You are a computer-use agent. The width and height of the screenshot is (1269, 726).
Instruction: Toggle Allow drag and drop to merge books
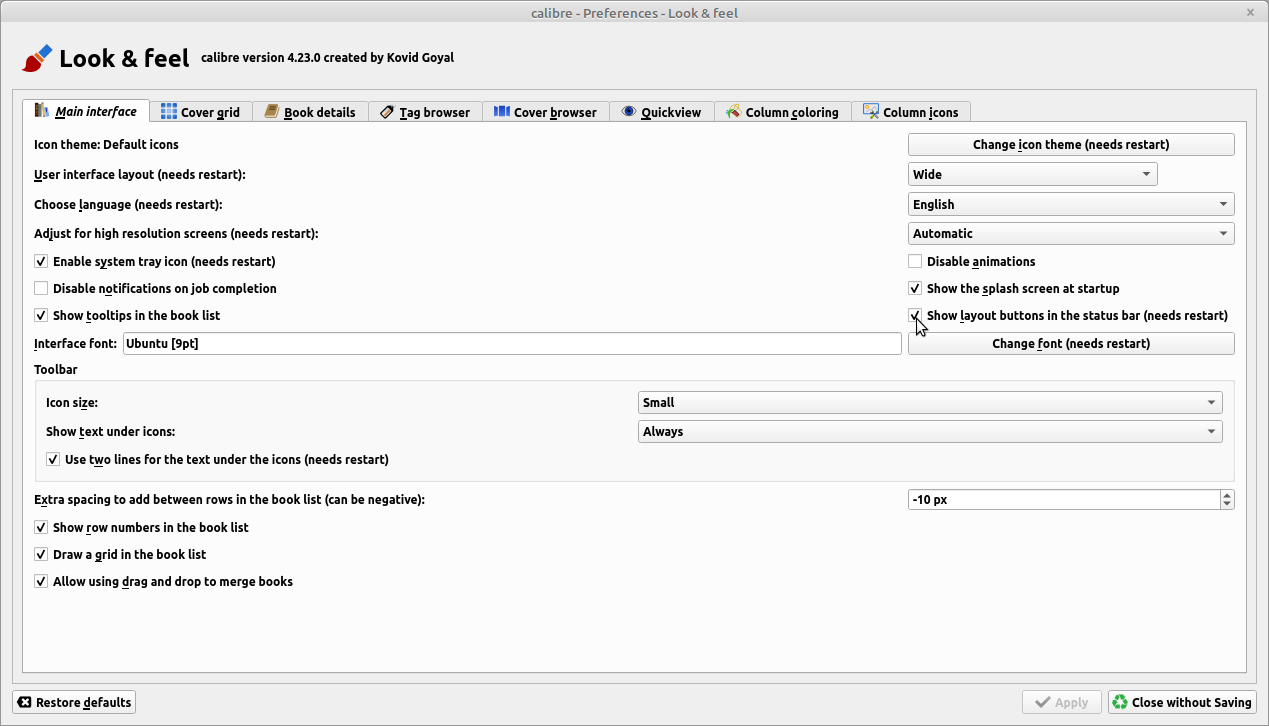pyautogui.click(x=41, y=581)
